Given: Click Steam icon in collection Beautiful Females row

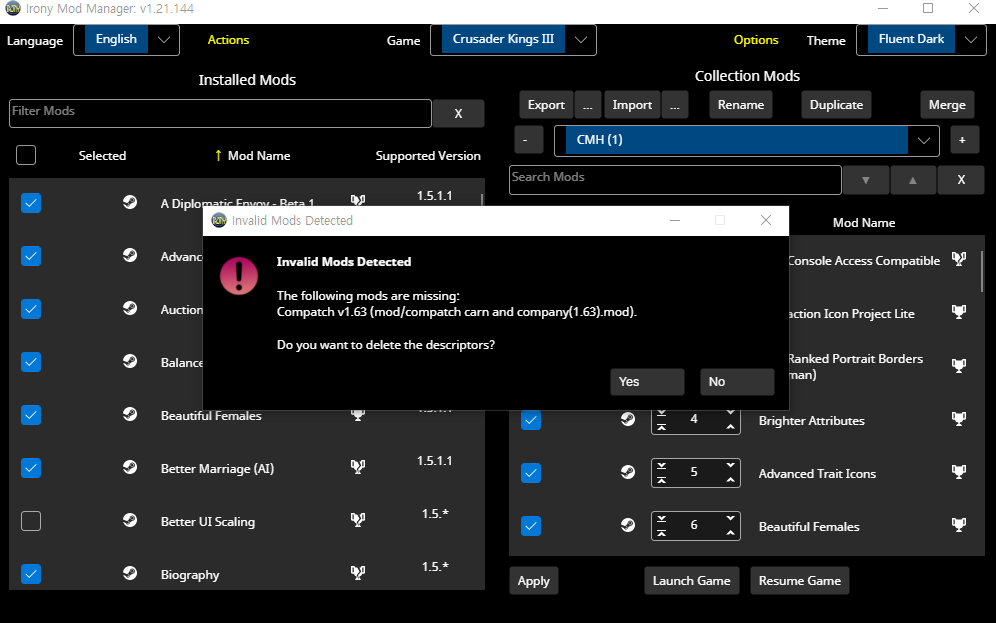Looking at the screenshot, I should tap(628, 525).
